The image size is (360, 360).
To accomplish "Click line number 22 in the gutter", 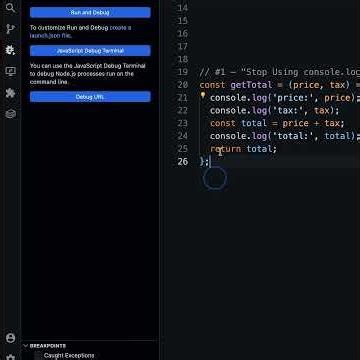I will (x=183, y=110).
